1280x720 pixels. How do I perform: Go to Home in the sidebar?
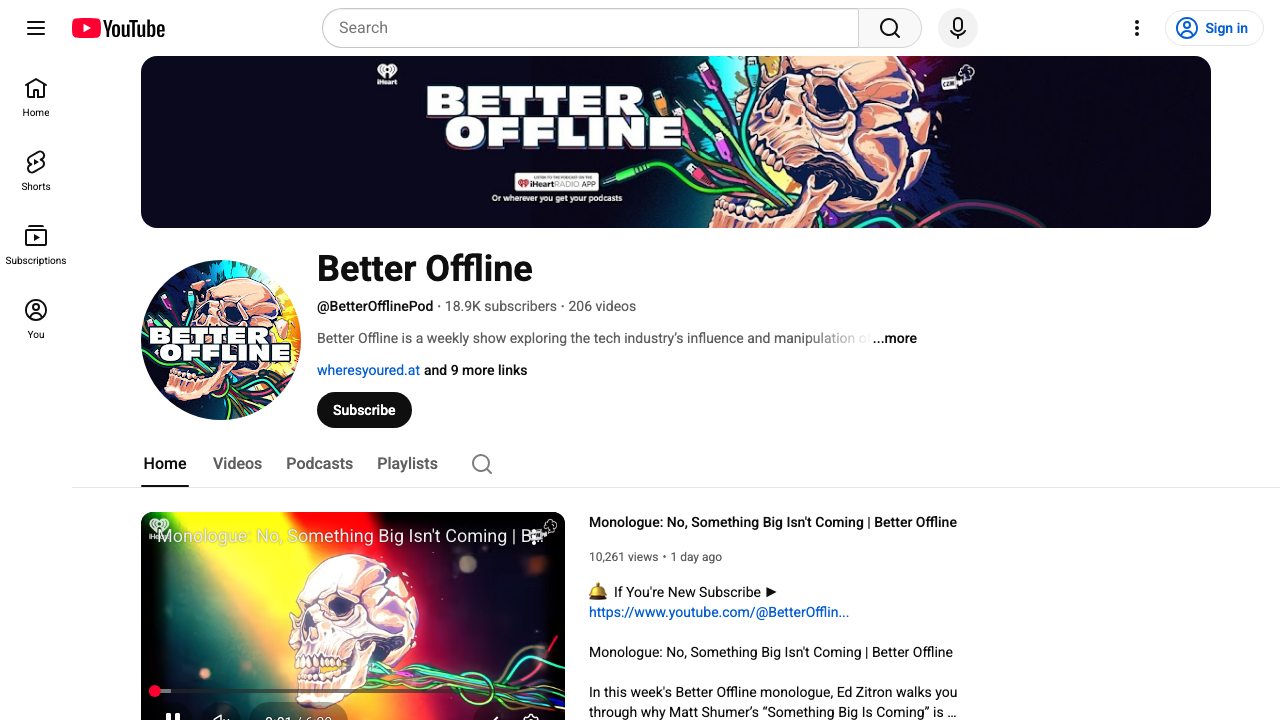(36, 97)
